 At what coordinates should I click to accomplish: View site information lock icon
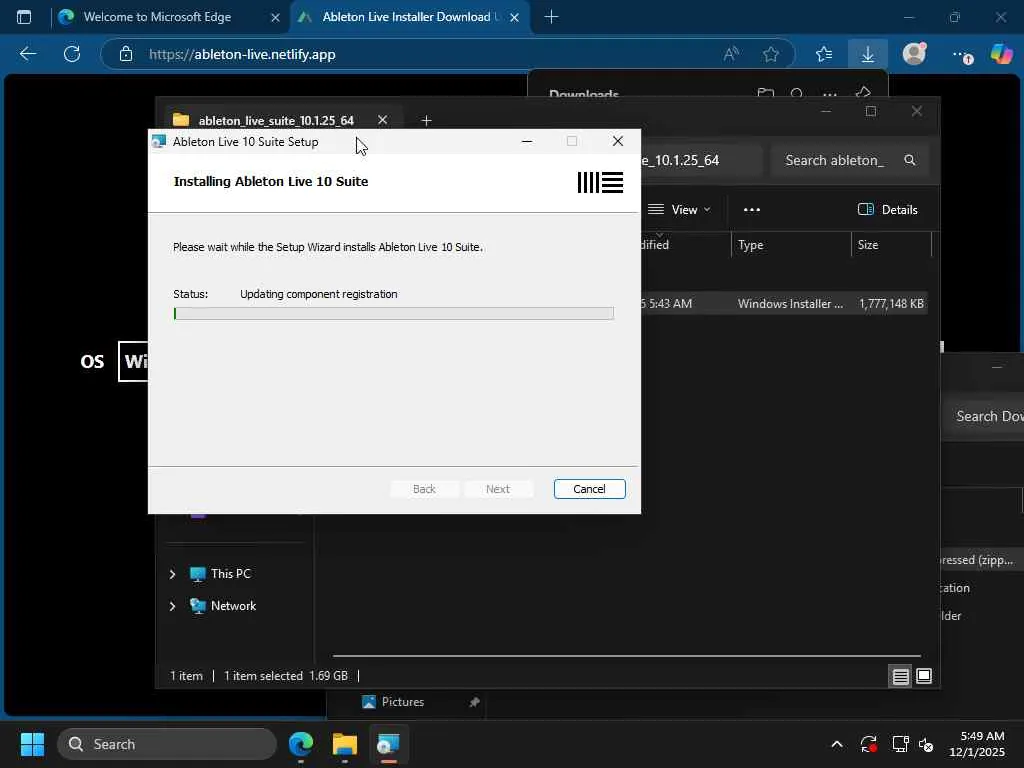pyautogui.click(x=126, y=54)
